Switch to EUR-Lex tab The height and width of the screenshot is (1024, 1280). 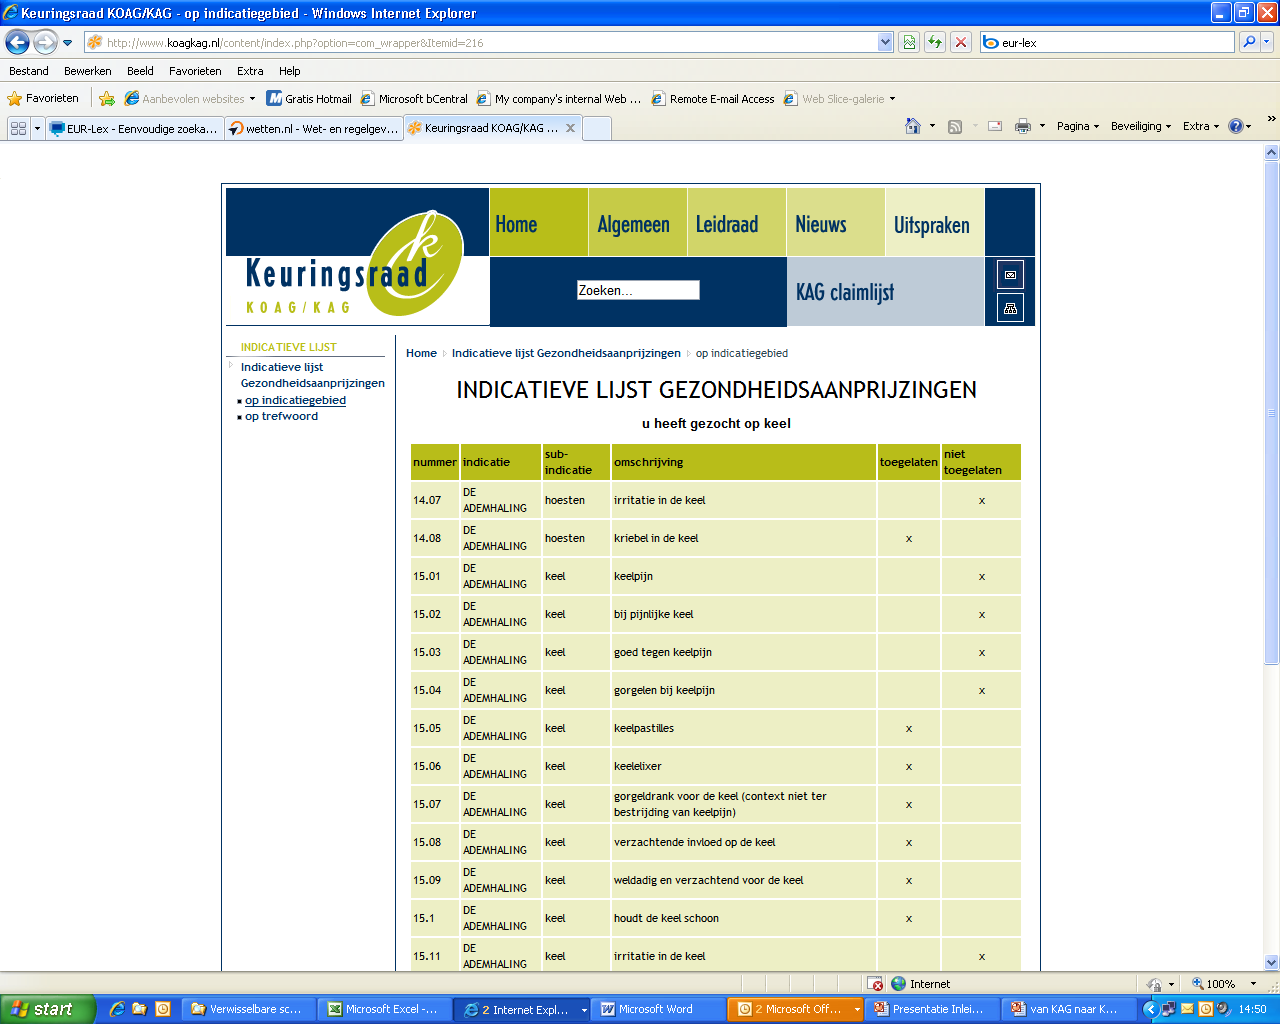134,128
